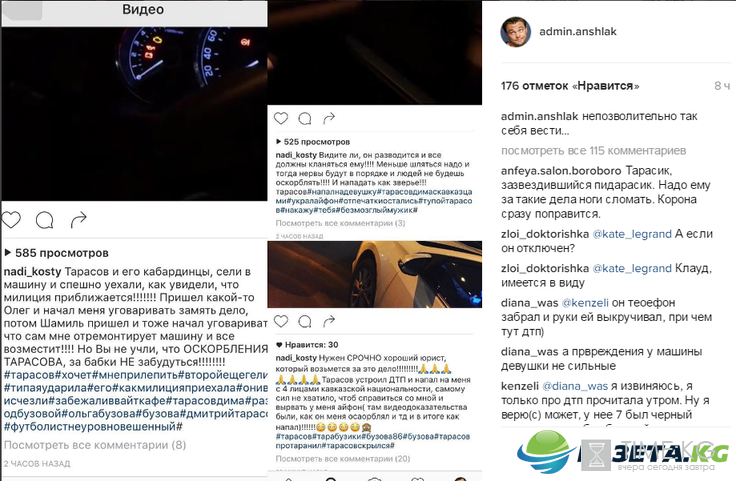Open comment bubble above 525 просмотров

(305, 119)
